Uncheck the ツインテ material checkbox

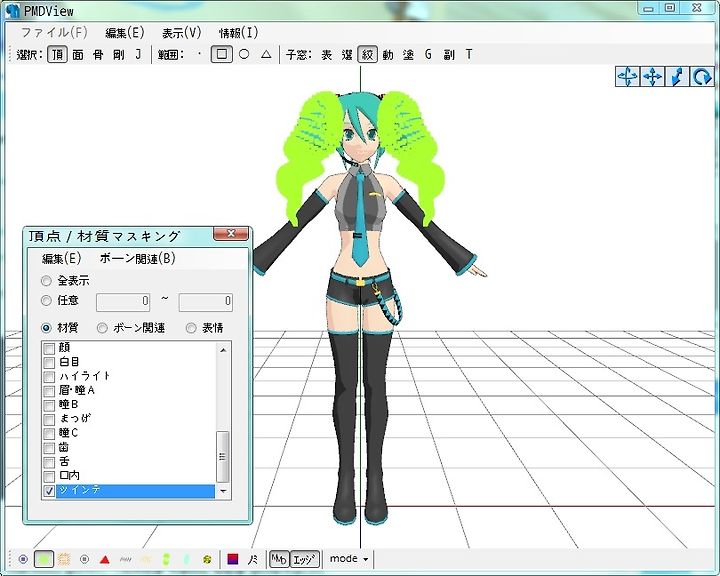pyautogui.click(x=49, y=491)
